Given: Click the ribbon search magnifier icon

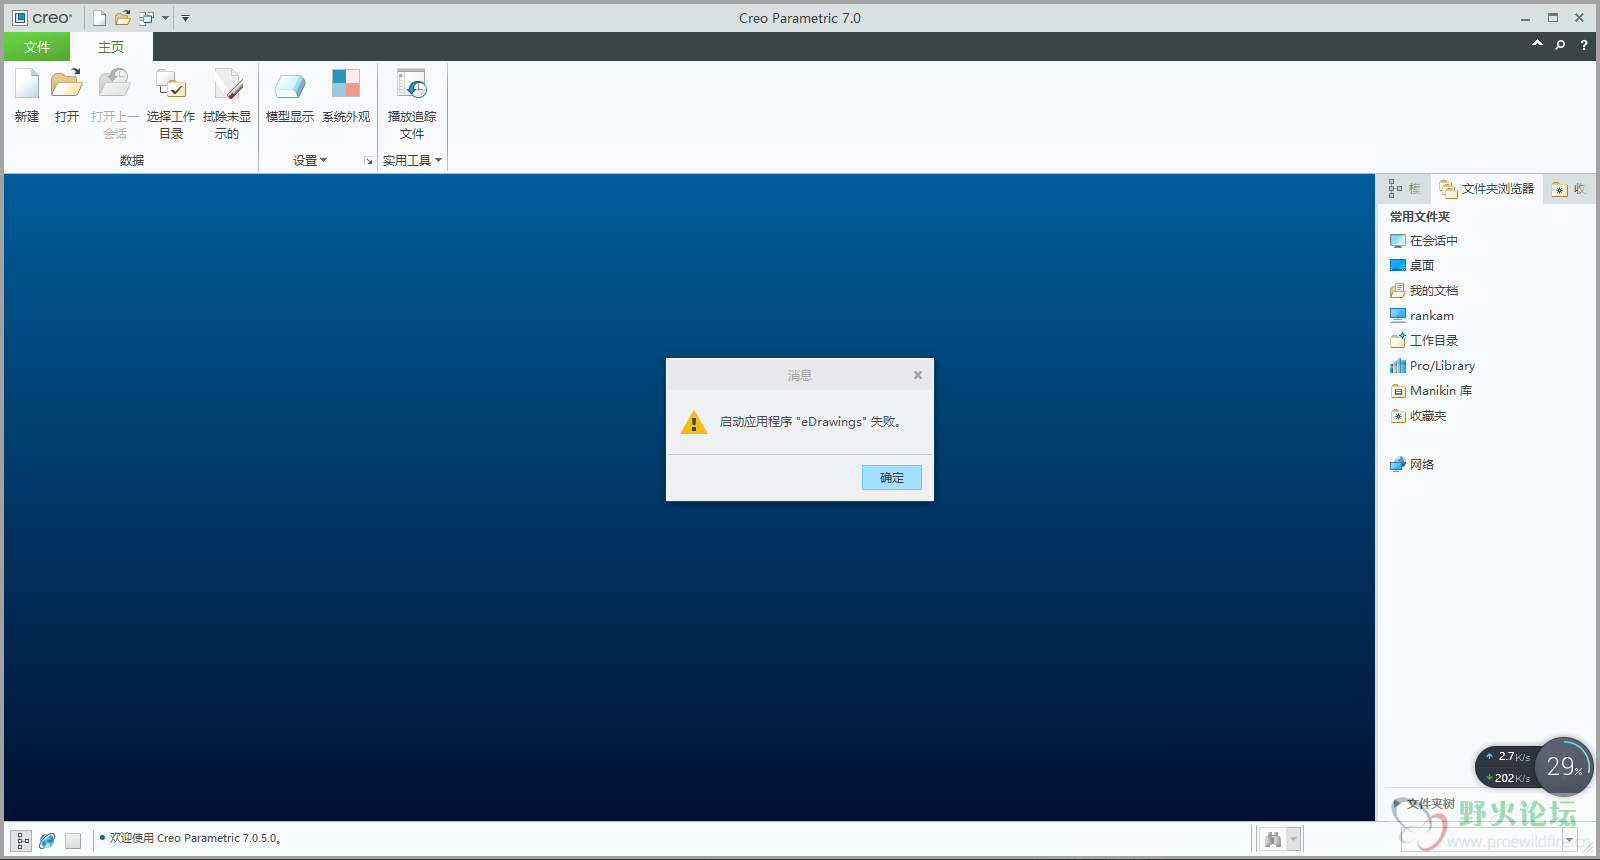Looking at the screenshot, I should [1560, 45].
